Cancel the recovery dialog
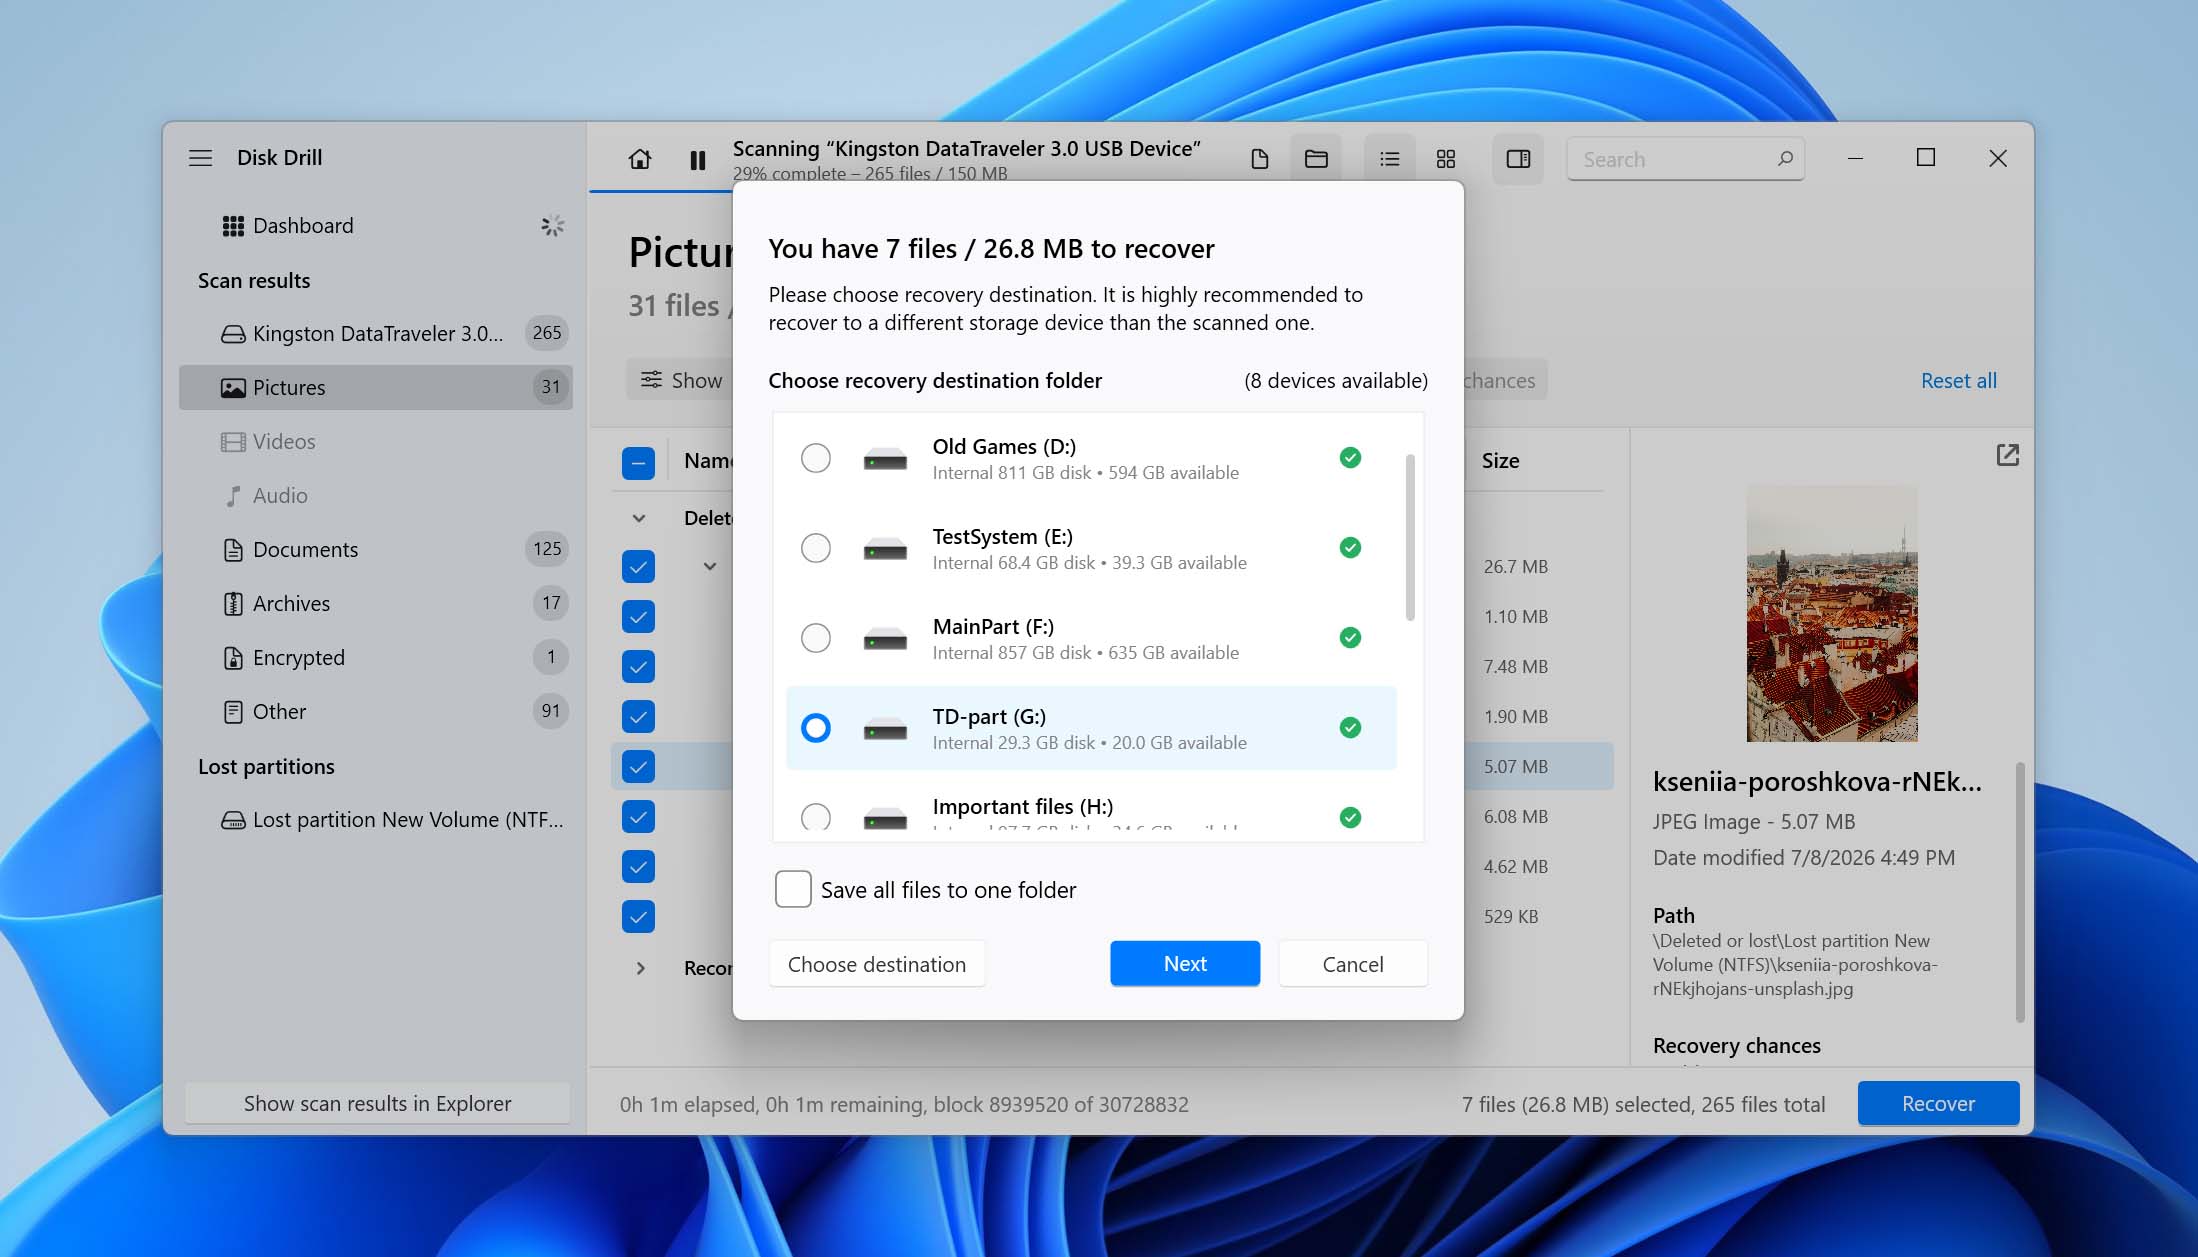2198x1257 pixels. tap(1353, 964)
